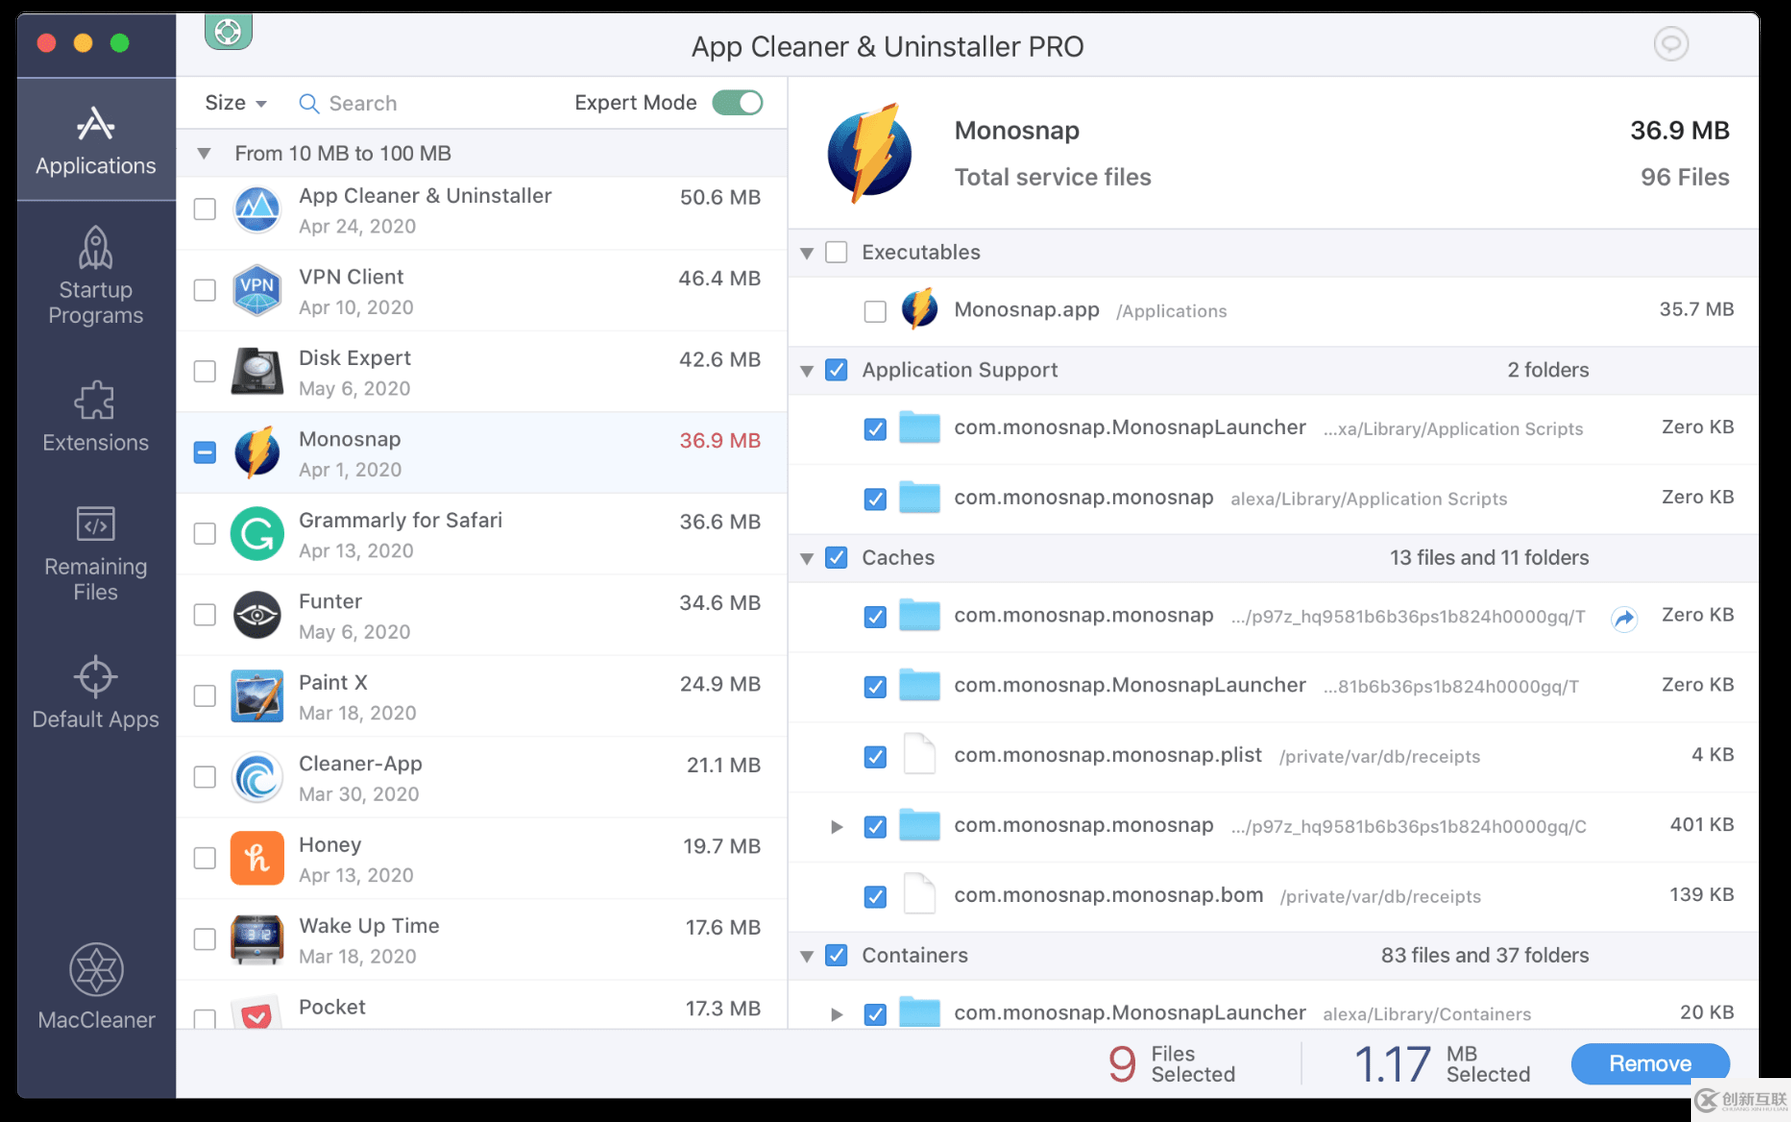
Task: Click the Remove button
Action: [1649, 1063]
